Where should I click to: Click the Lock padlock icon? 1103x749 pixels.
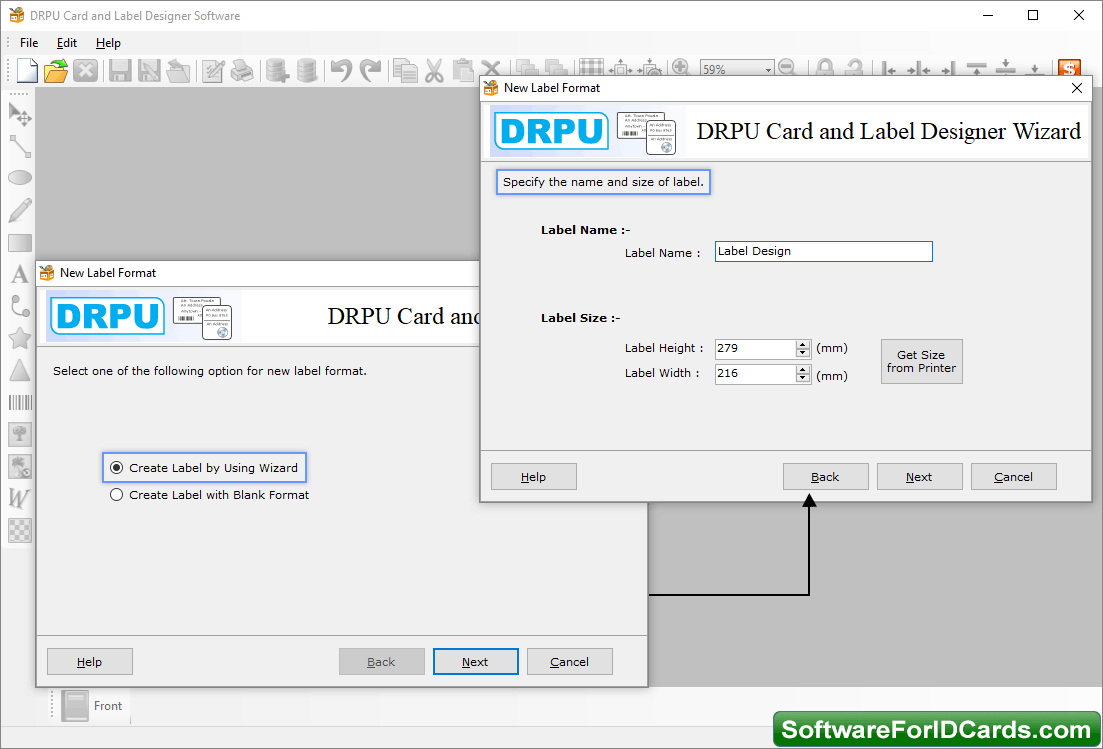[x=825, y=68]
